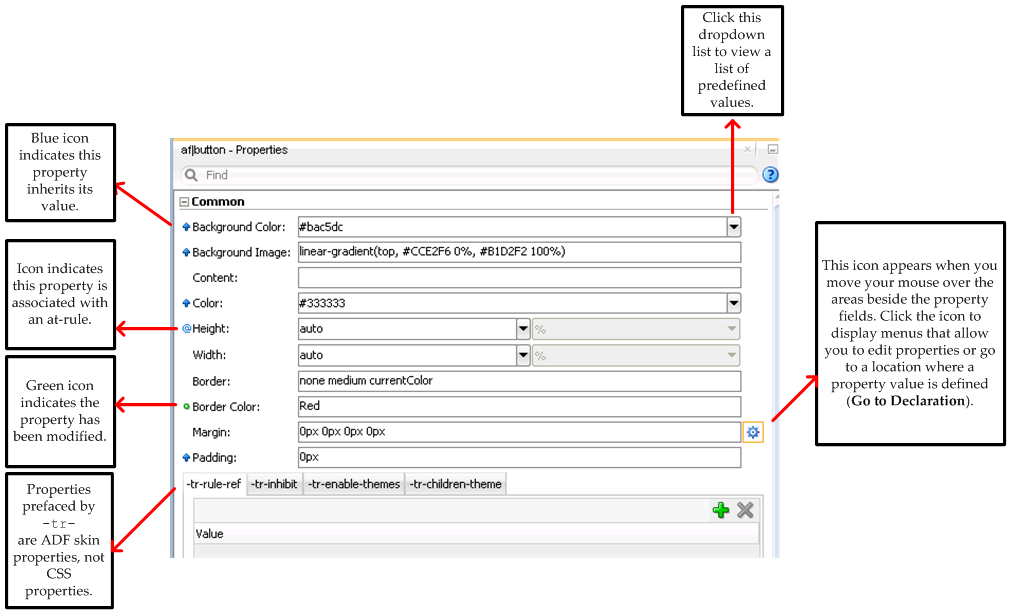Open the Width value dropdown
Screen dimensions: 1013x615
[523, 355]
